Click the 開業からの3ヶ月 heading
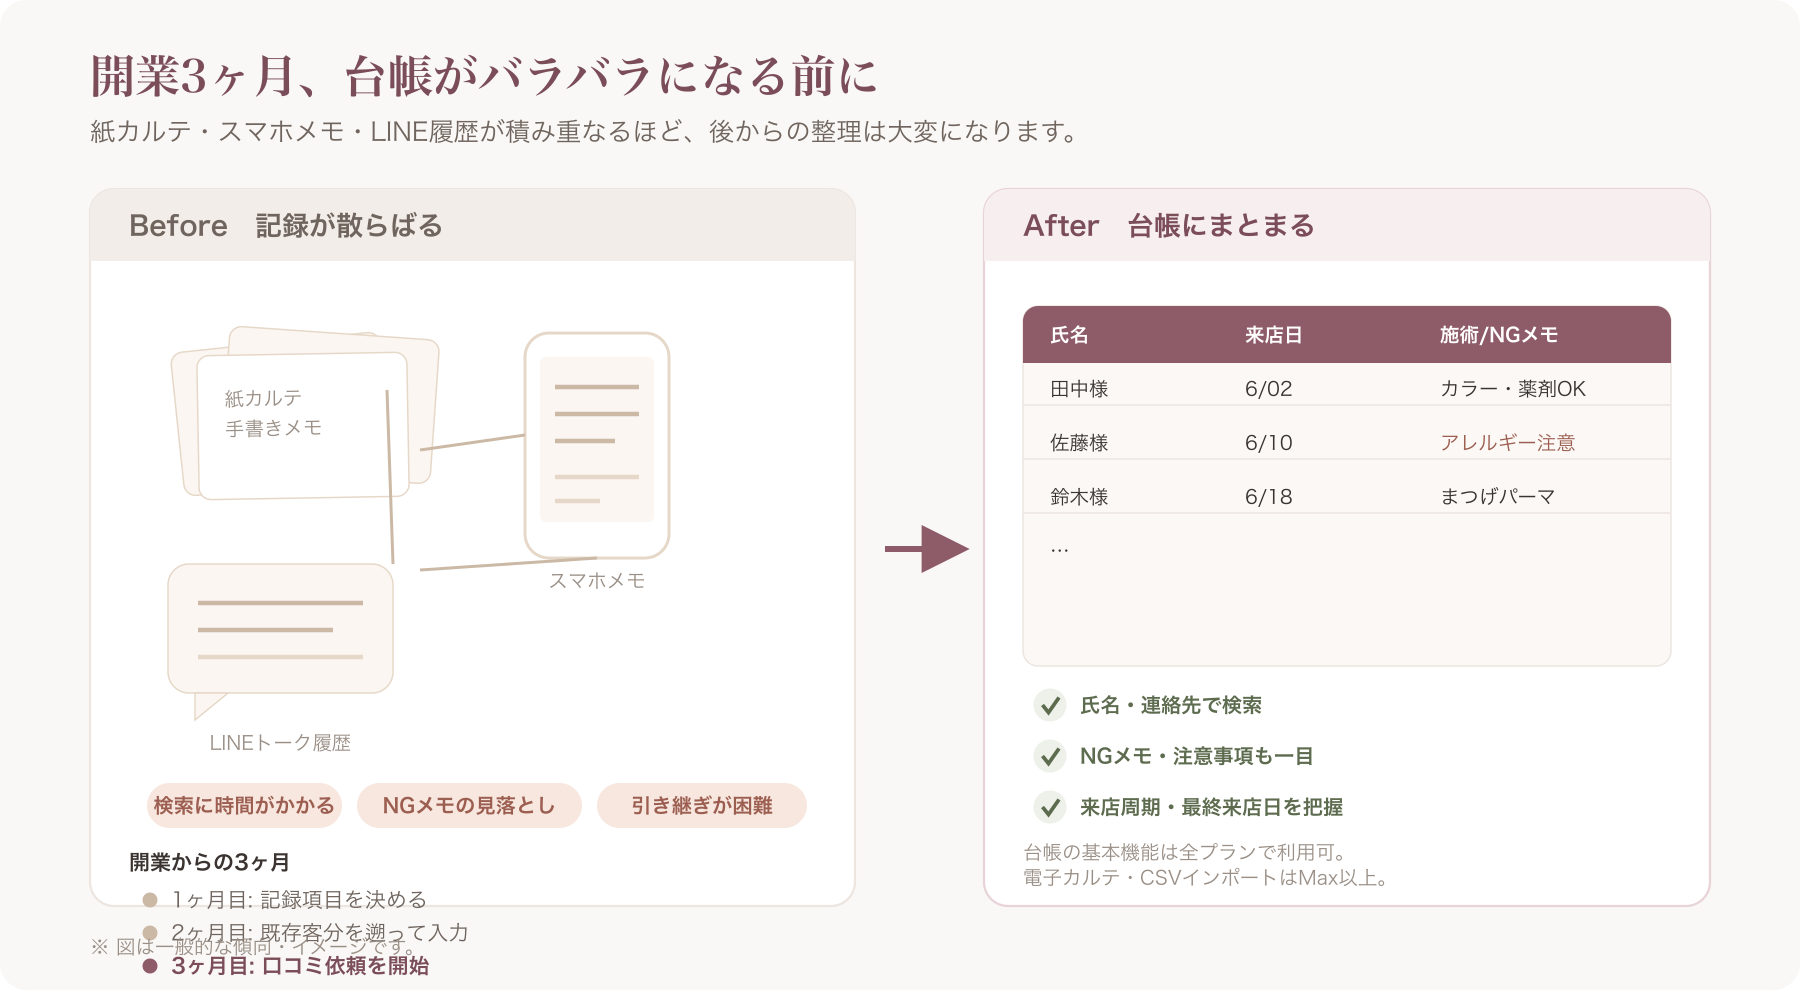The width and height of the screenshot is (1800, 990). pyautogui.click(x=209, y=862)
